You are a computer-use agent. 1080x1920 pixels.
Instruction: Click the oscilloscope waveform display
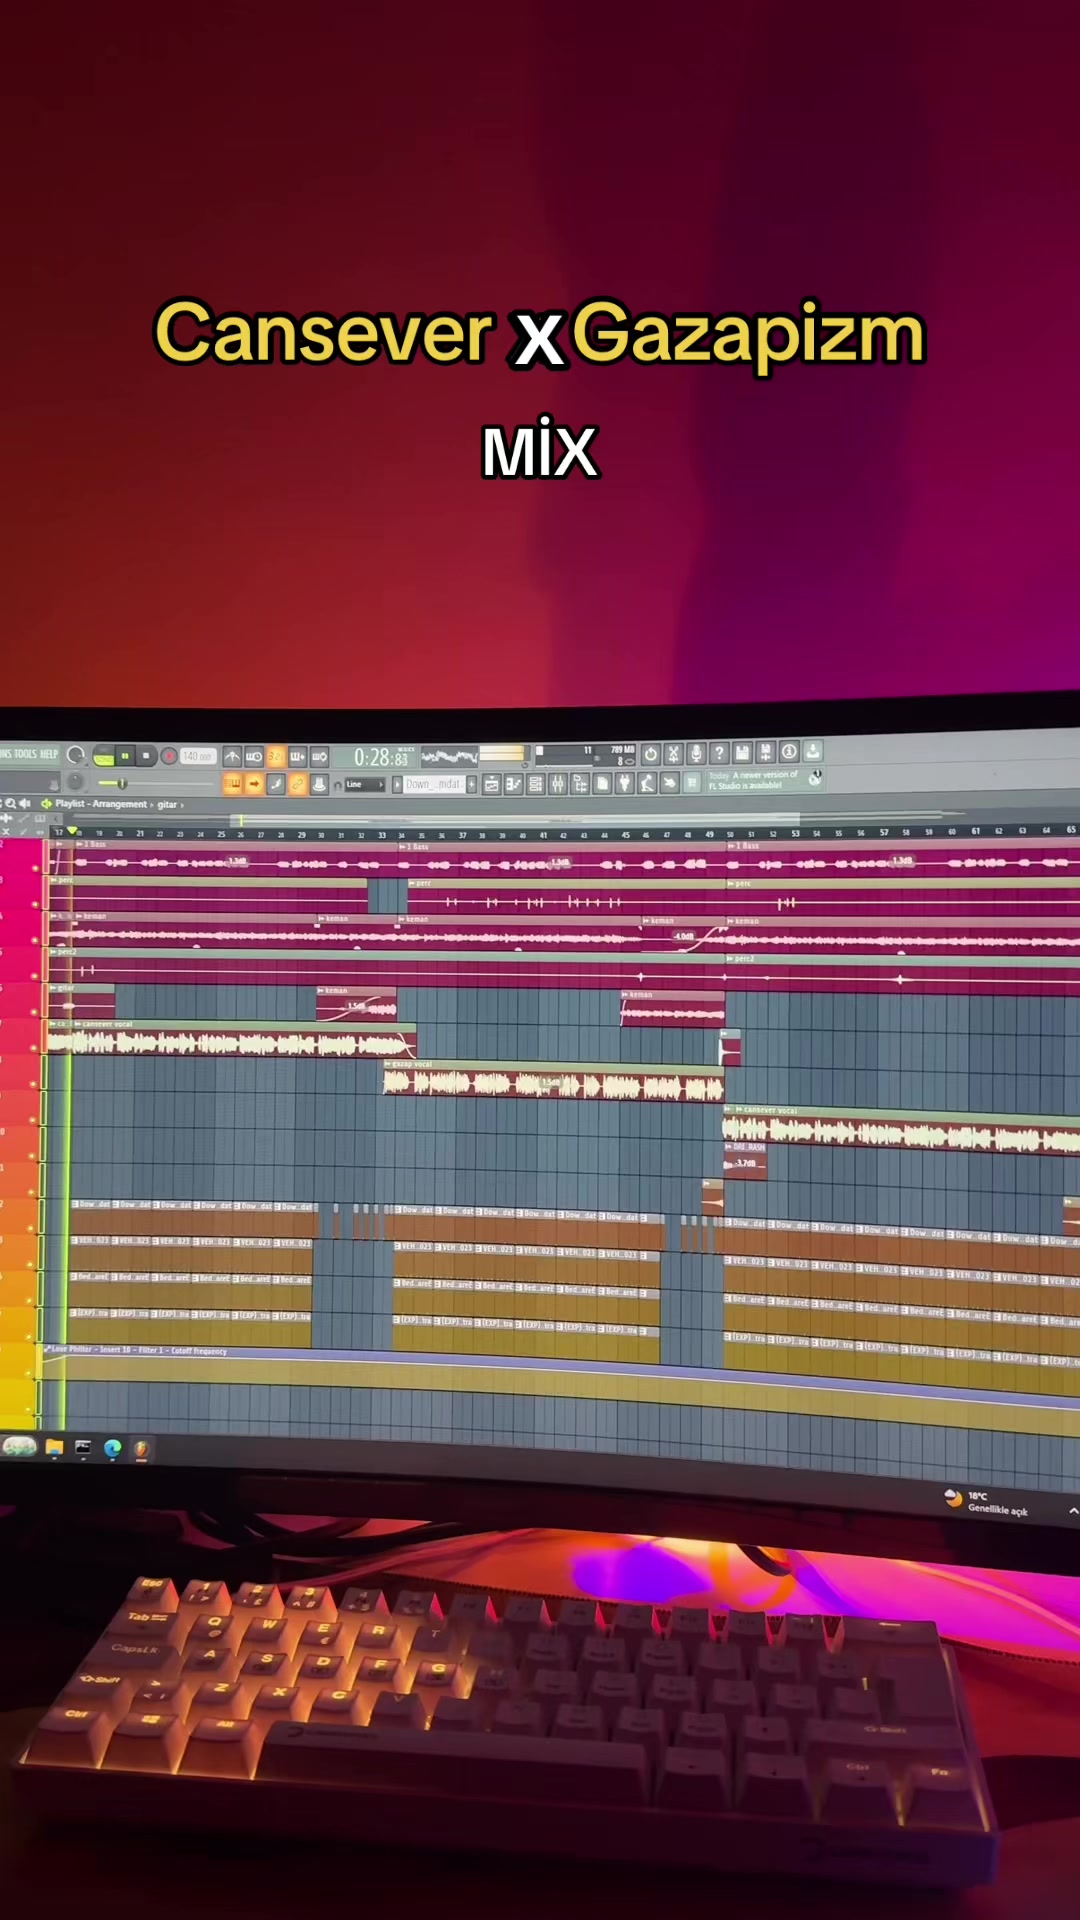pos(449,756)
